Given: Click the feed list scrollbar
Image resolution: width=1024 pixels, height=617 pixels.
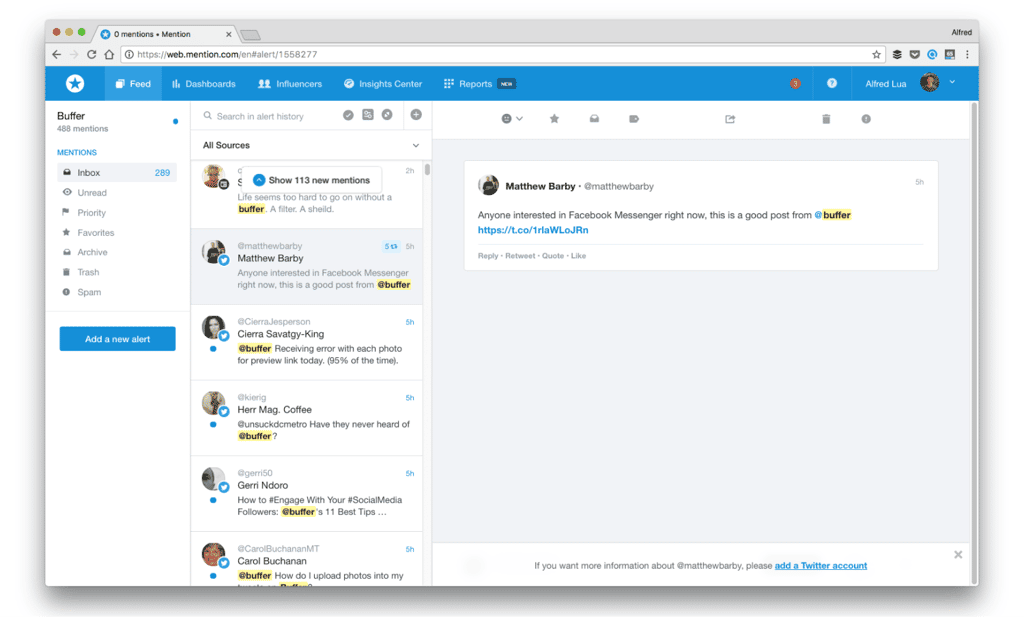Looking at the screenshot, I should click(x=427, y=170).
